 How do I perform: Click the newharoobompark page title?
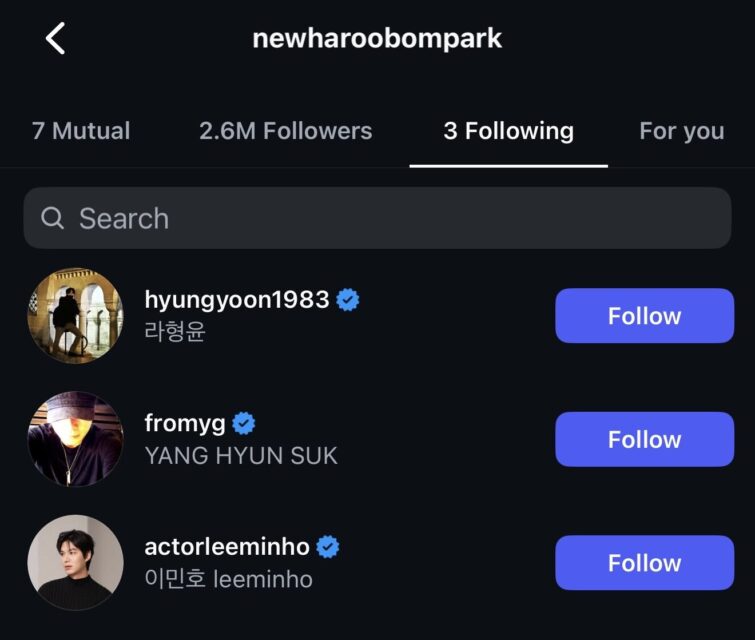click(377, 39)
